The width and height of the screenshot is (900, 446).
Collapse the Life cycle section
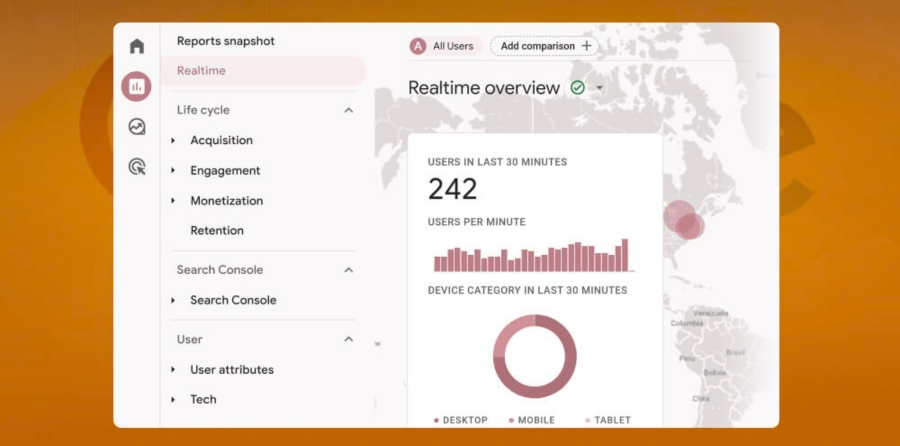[x=348, y=110]
